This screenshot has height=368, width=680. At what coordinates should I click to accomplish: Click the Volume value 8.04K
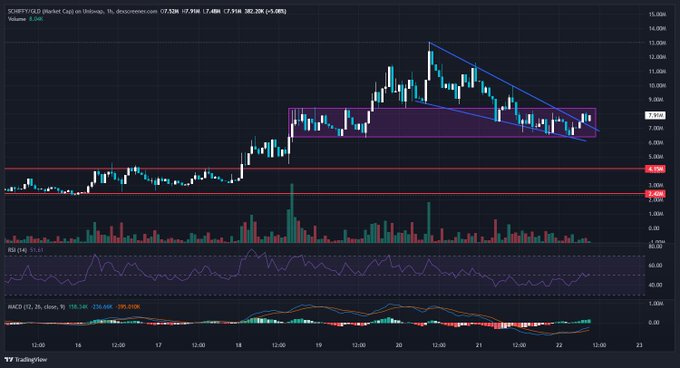(x=36, y=19)
